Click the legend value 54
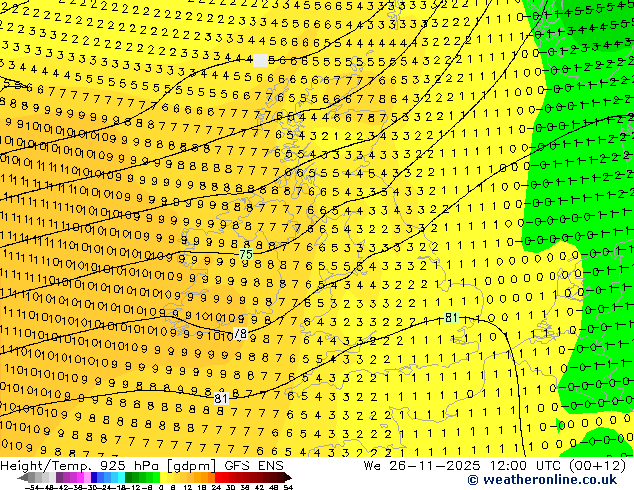The height and width of the screenshot is (490, 634). tap(288, 487)
